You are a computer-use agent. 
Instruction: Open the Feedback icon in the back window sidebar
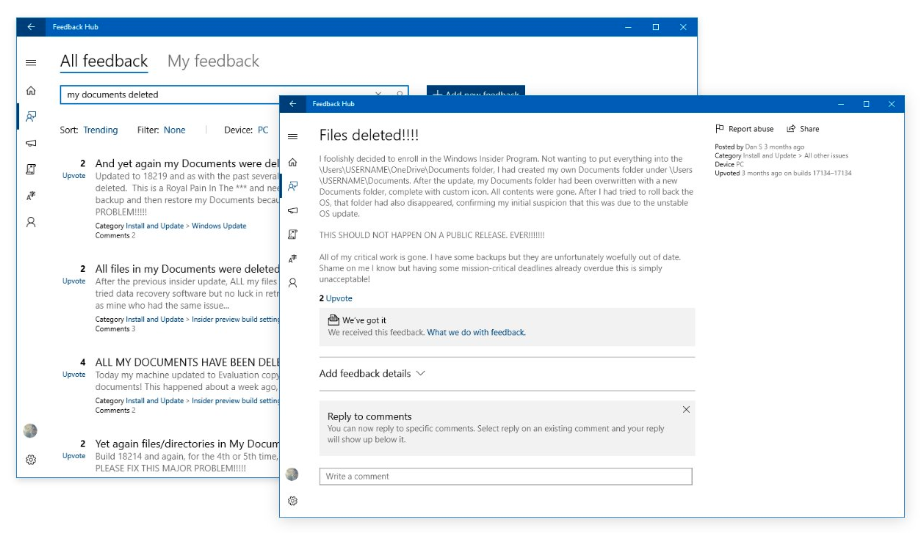[x=31, y=117]
